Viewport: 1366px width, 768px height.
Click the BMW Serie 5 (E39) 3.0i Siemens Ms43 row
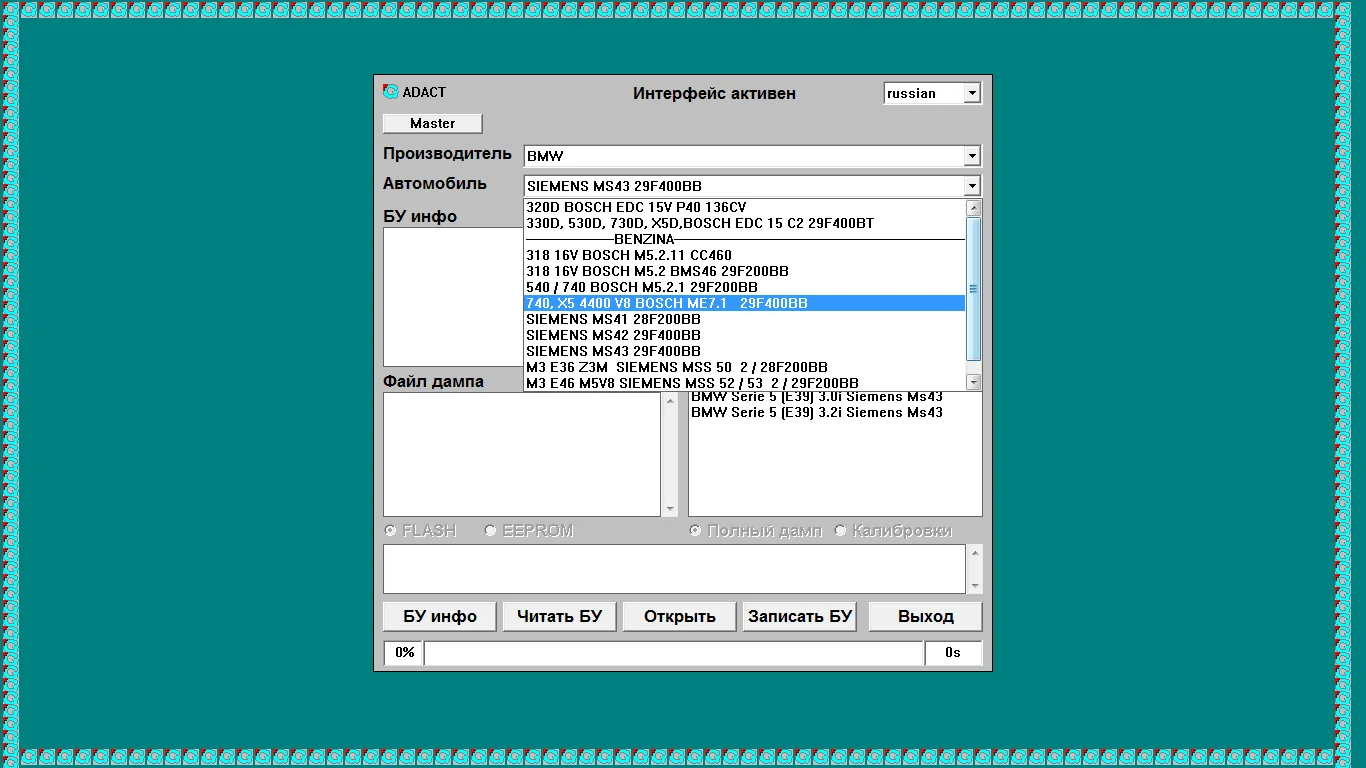click(x=817, y=397)
